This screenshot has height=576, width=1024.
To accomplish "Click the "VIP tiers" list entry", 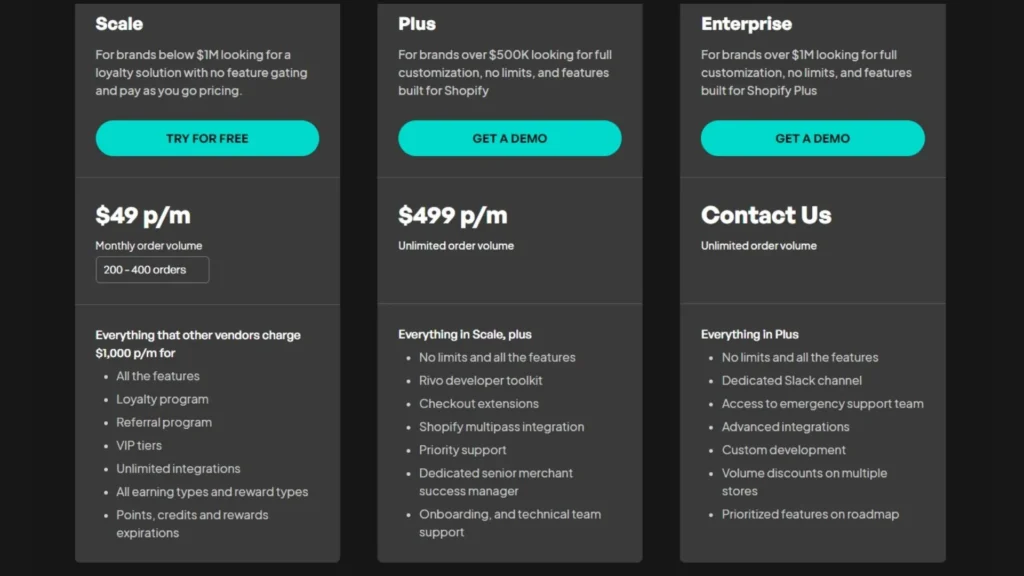I will (139, 445).
